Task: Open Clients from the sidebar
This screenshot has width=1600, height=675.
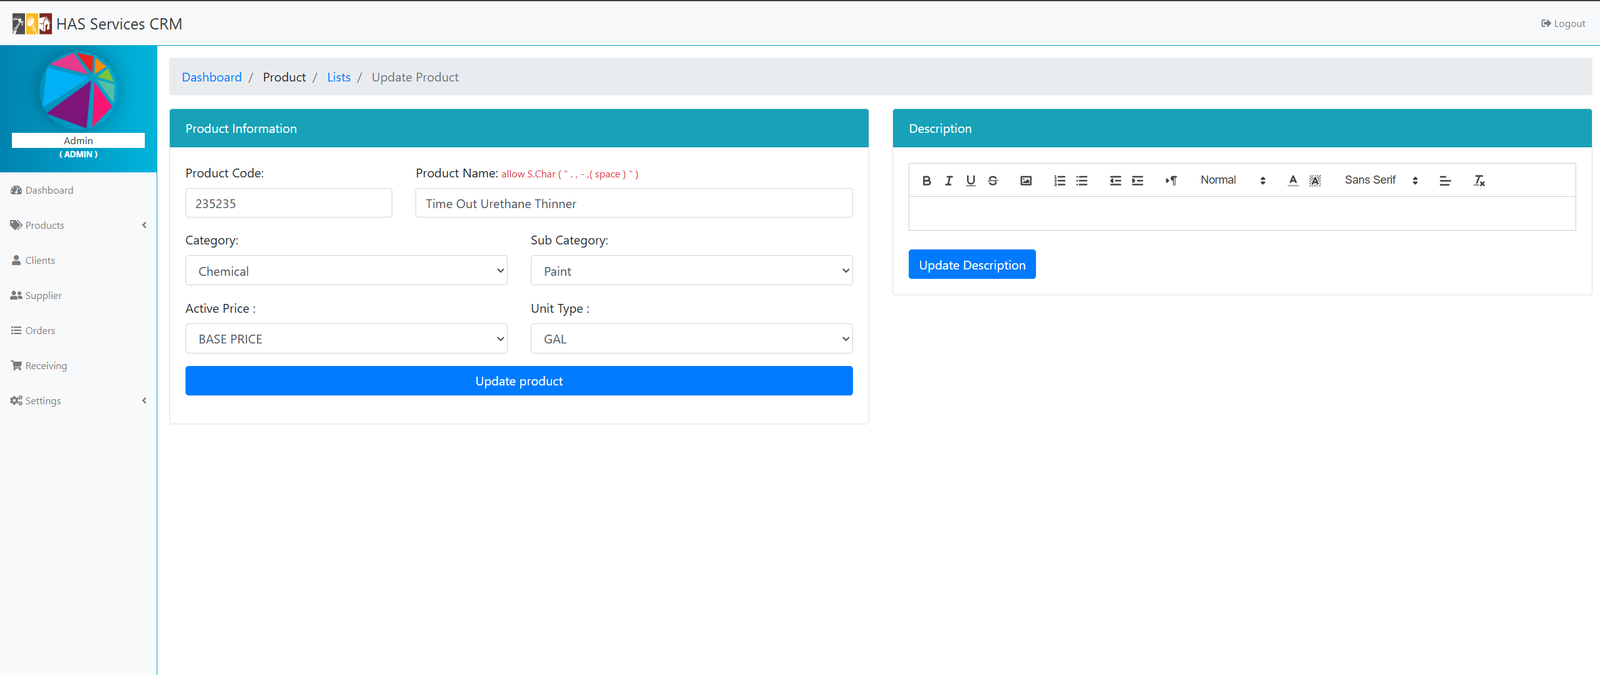Action: click(x=40, y=260)
